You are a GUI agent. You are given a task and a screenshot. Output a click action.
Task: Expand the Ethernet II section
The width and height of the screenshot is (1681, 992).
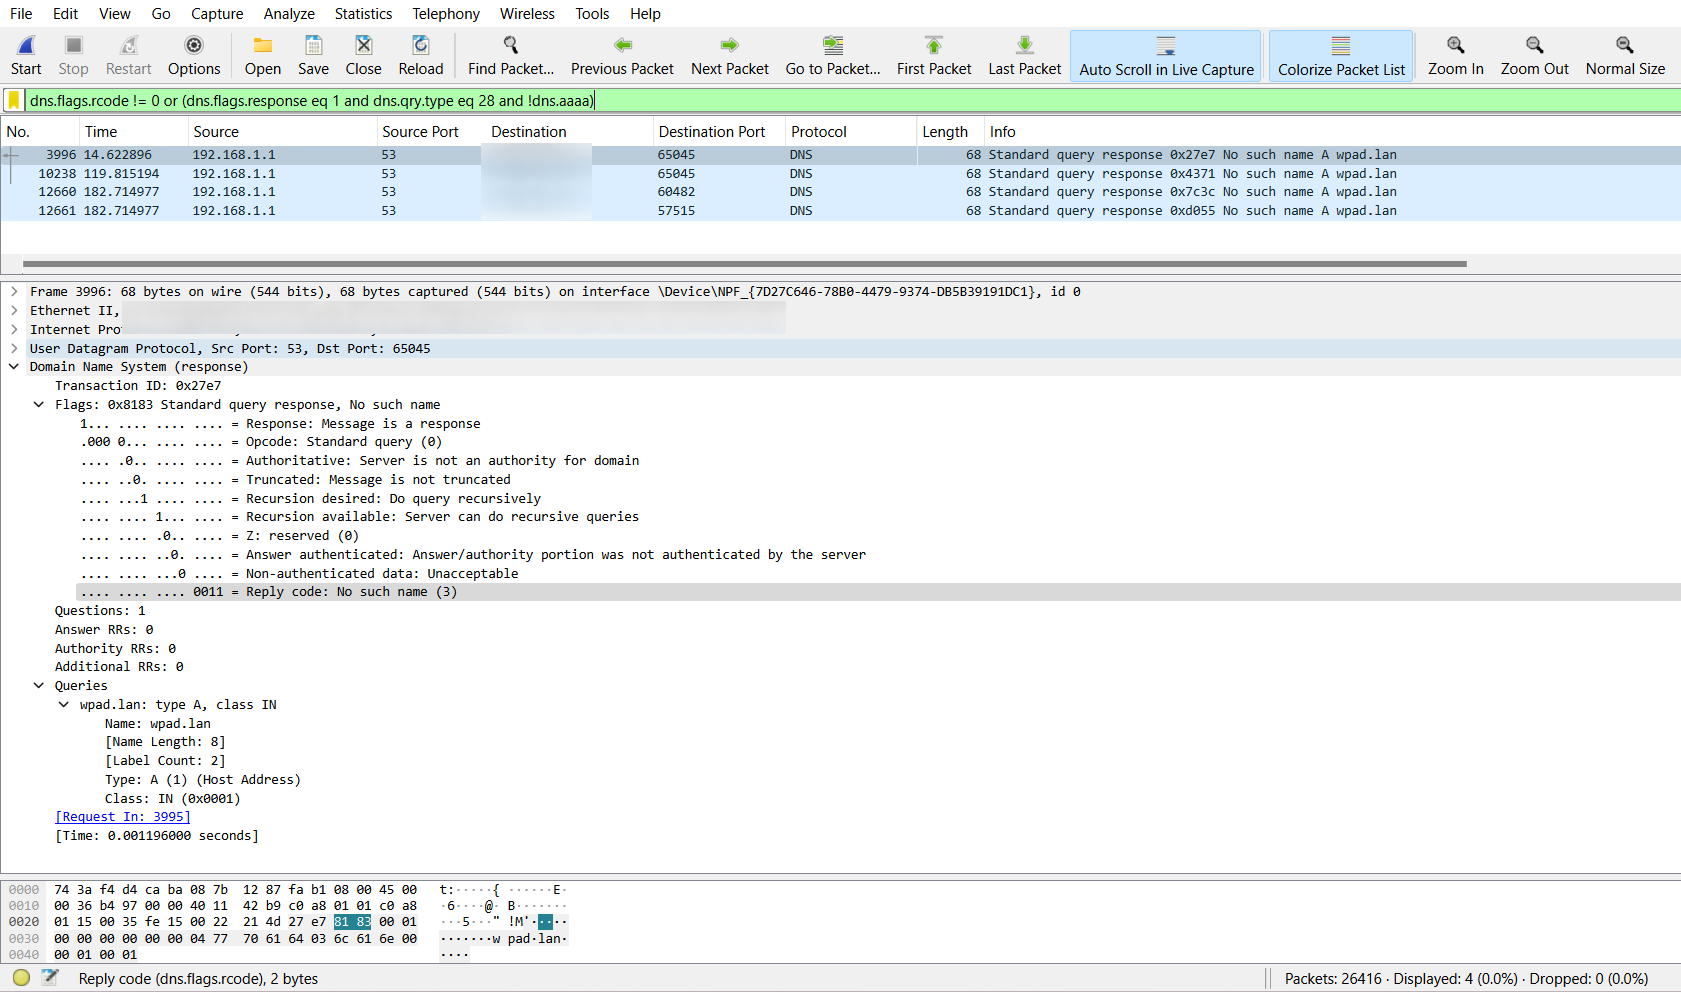point(14,310)
